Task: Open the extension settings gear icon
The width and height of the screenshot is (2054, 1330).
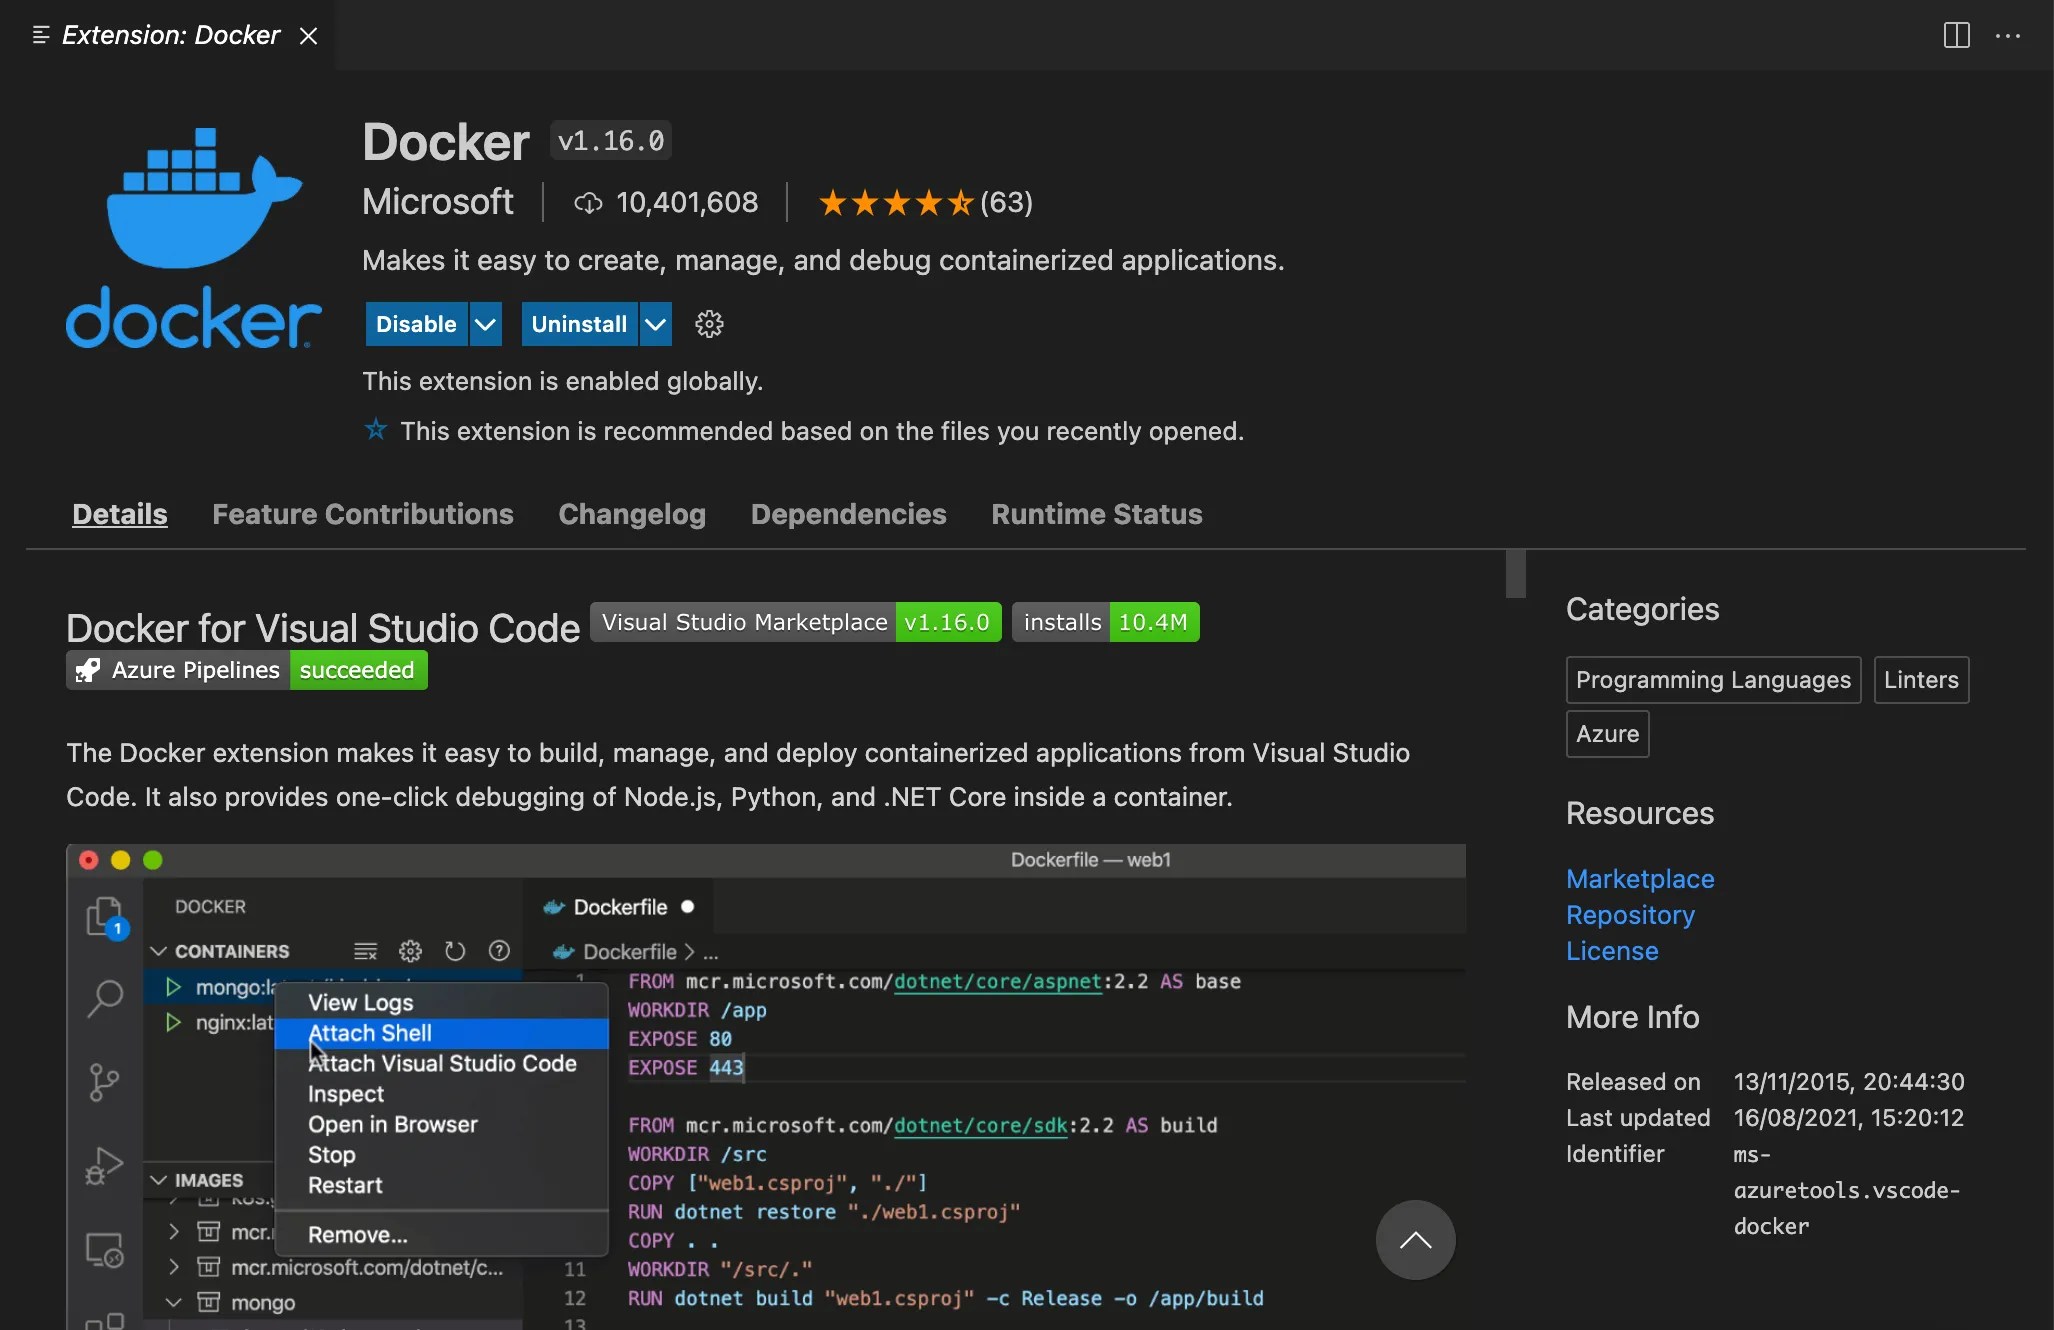Action: click(709, 324)
